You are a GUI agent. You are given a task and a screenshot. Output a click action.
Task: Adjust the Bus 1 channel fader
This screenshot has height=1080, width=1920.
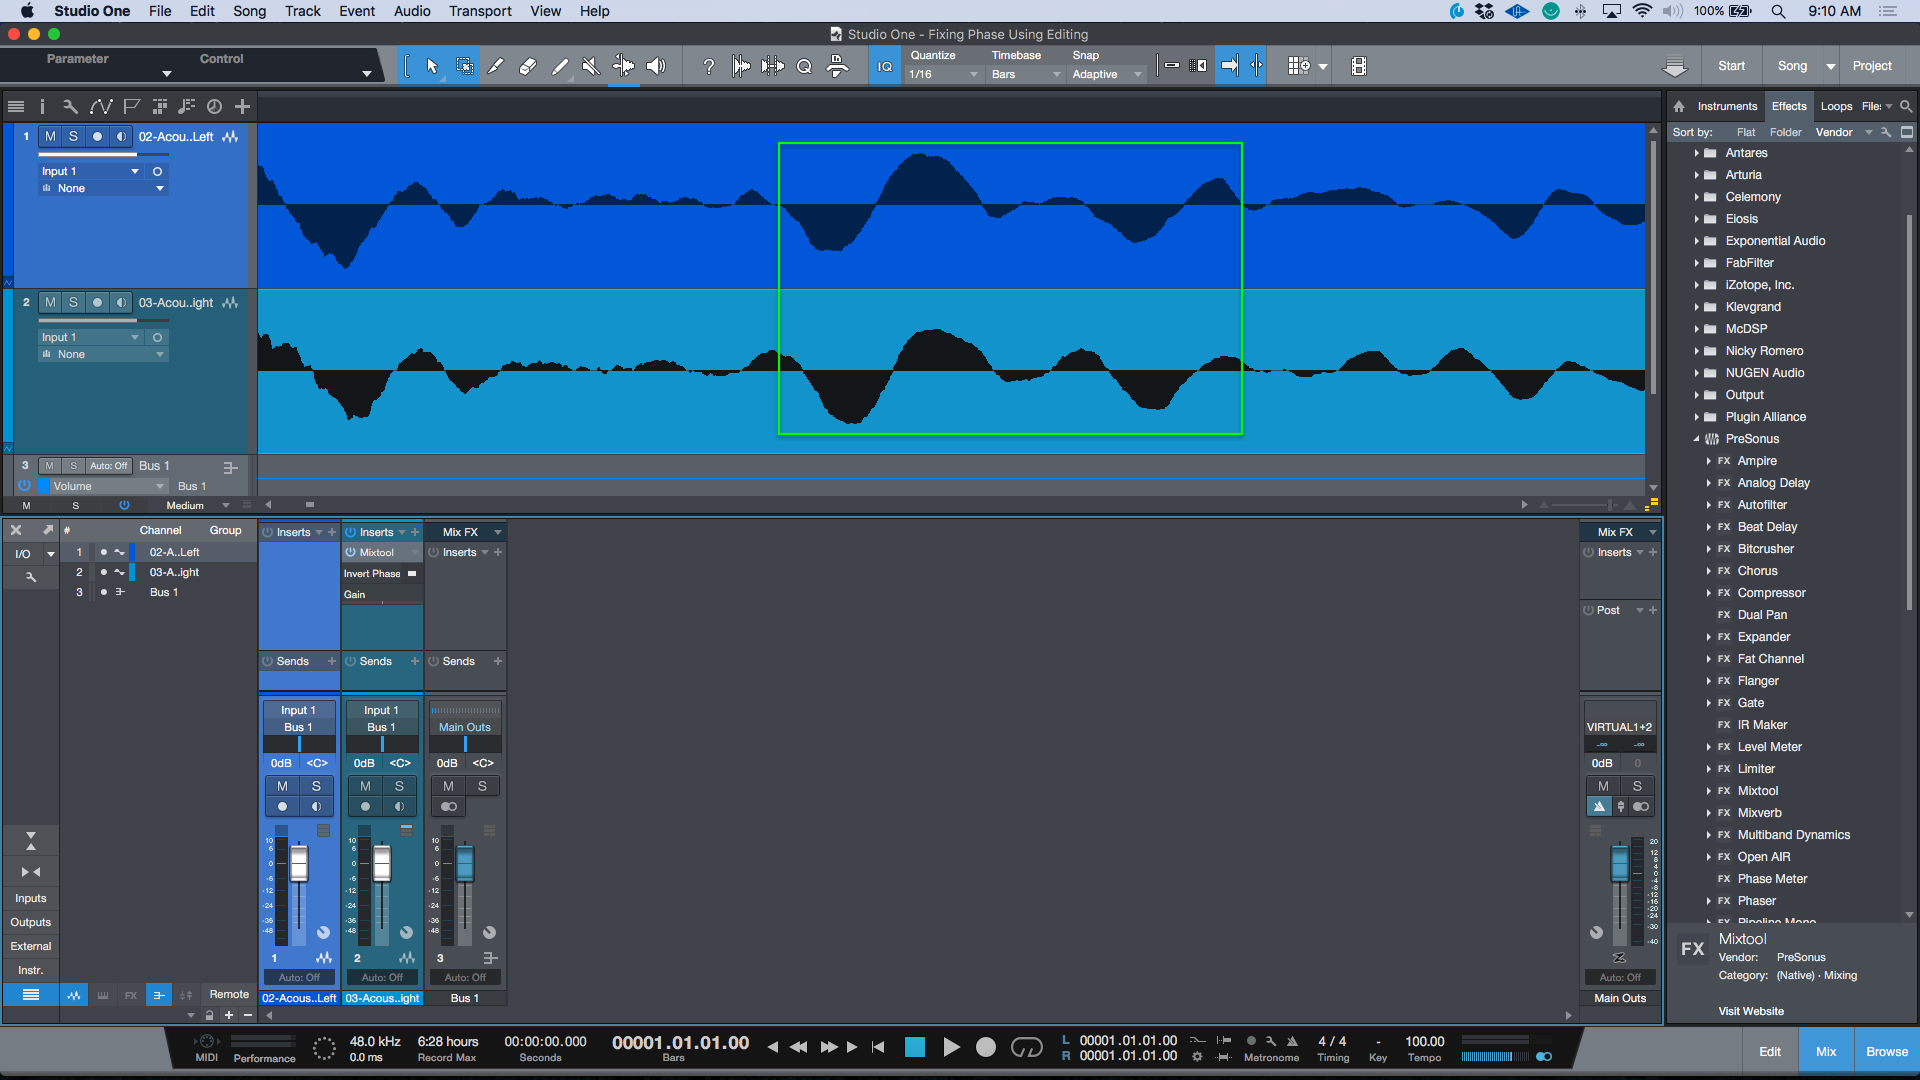pyautogui.click(x=465, y=863)
